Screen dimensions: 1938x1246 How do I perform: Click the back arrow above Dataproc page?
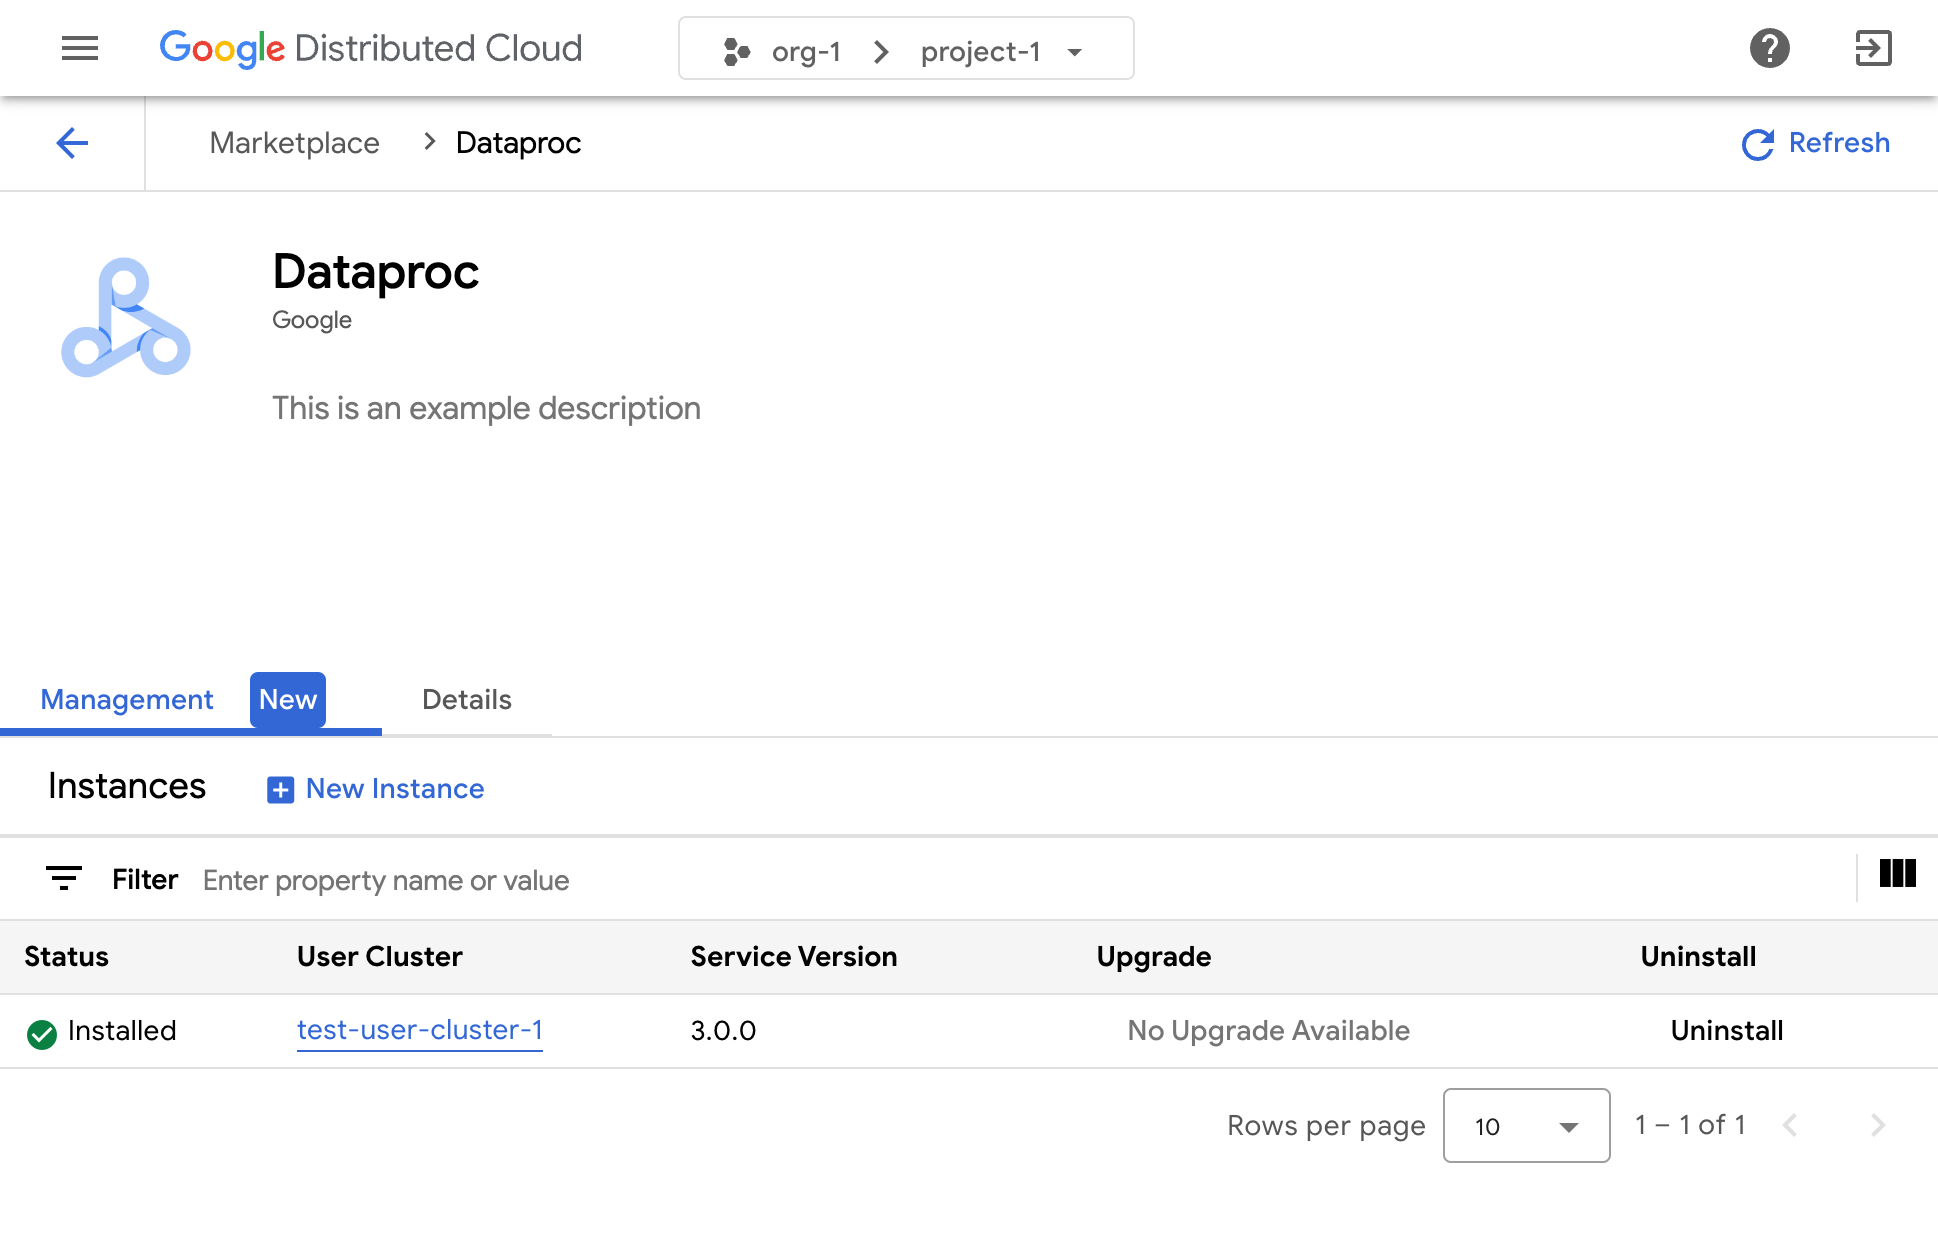72,143
